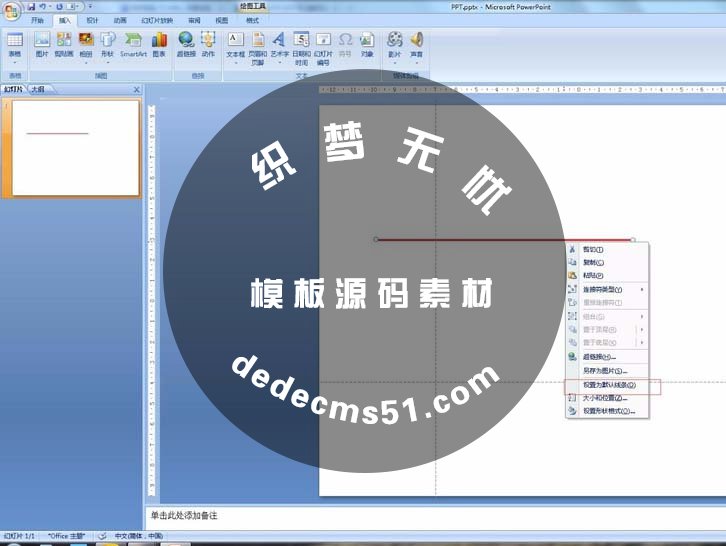Click the spell check icon in status bar
This screenshot has height=546, width=726.
tap(102, 536)
